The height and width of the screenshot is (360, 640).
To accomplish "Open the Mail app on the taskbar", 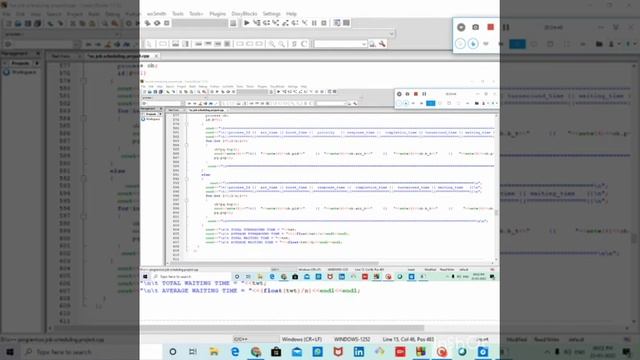I will (297, 351).
